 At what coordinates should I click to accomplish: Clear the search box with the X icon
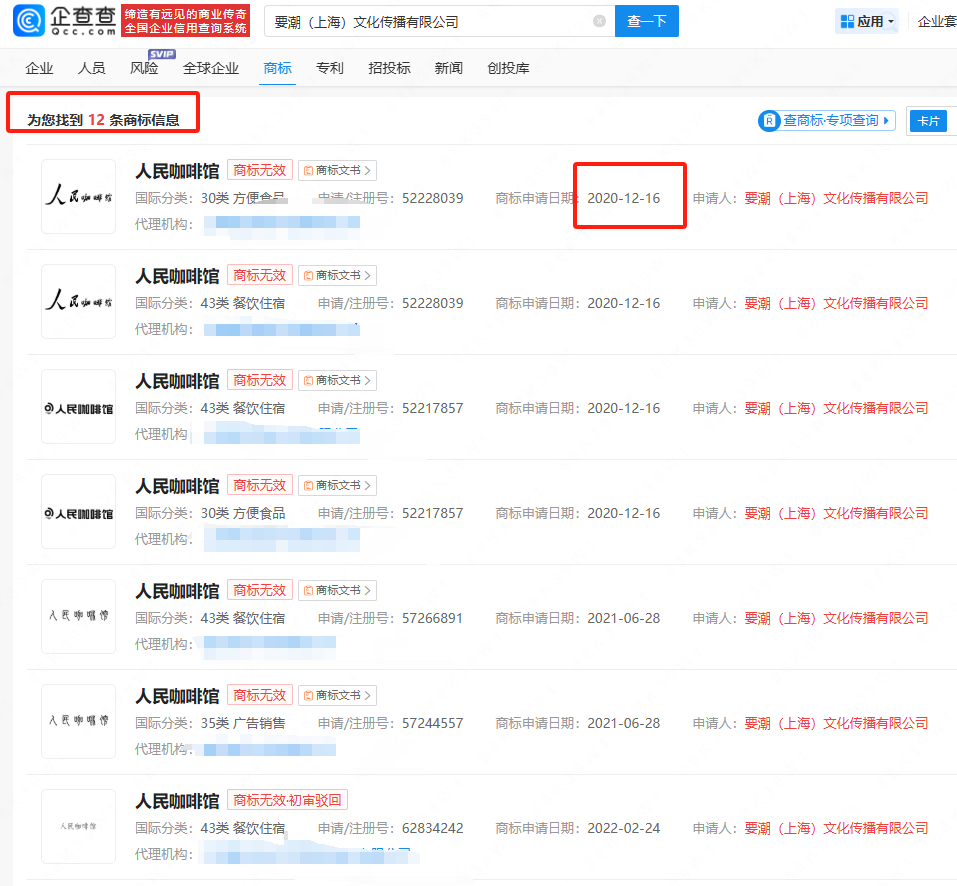pos(599,21)
